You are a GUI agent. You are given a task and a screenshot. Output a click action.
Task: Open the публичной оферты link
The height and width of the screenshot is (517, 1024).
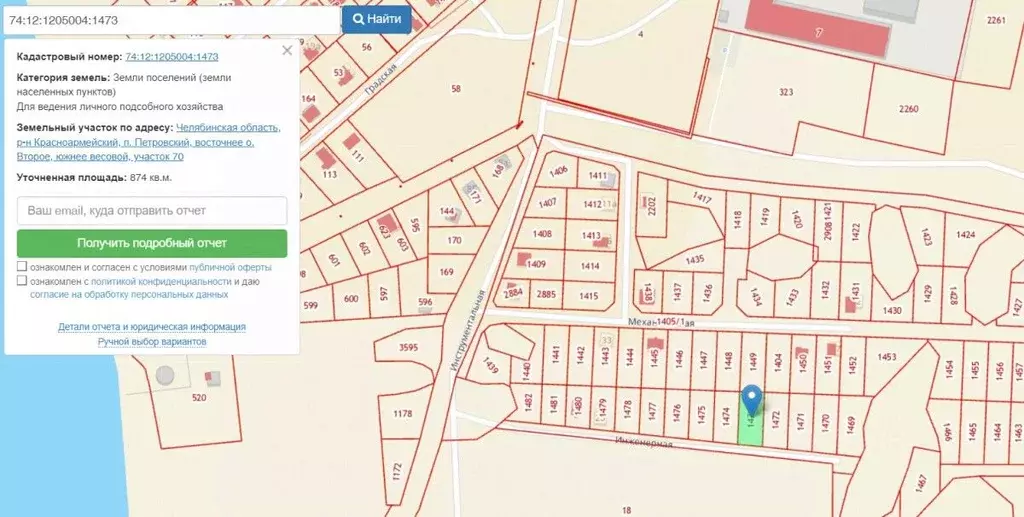(x=230, y=268)
